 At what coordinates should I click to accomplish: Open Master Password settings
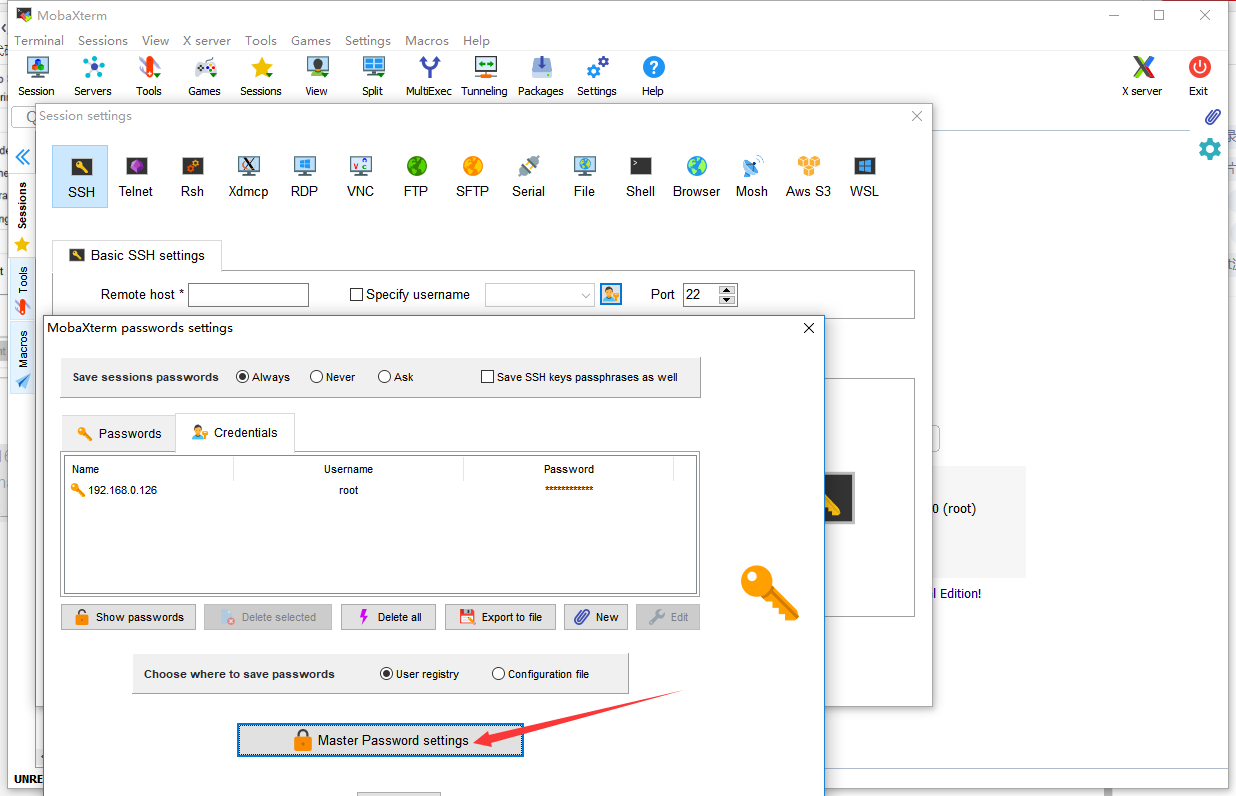pos(380,740)
